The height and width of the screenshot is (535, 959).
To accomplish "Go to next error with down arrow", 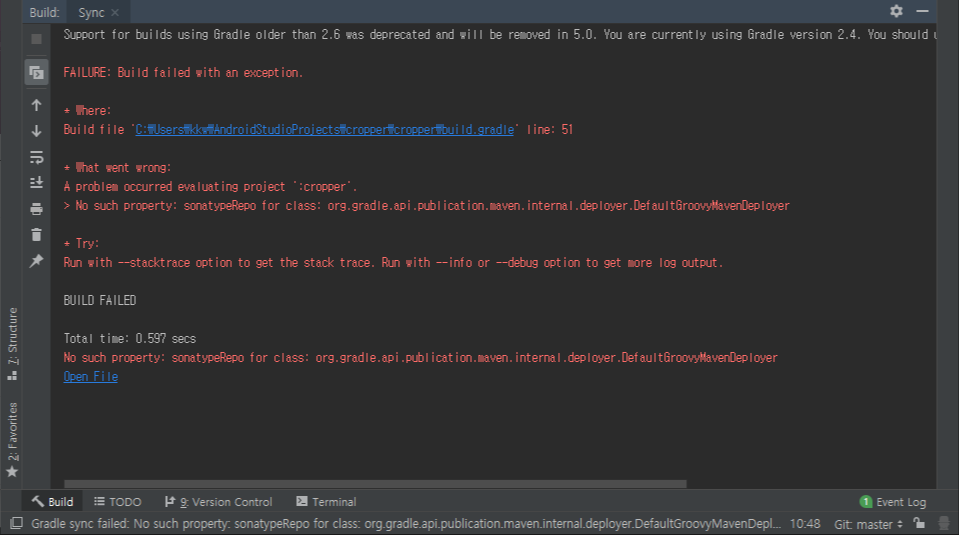I will [x=36, y=131].
